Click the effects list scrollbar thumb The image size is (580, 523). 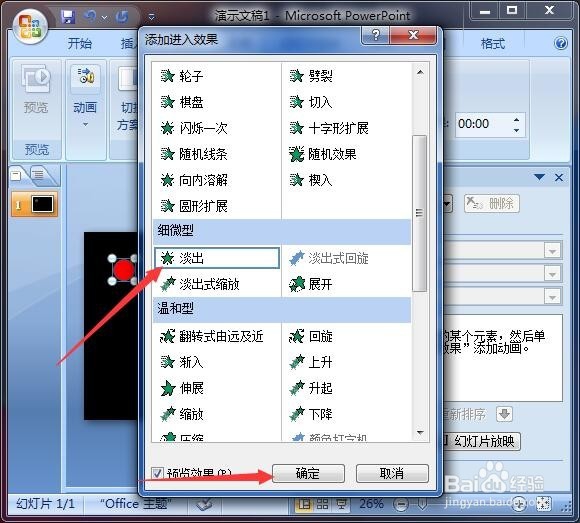point(419,213)
